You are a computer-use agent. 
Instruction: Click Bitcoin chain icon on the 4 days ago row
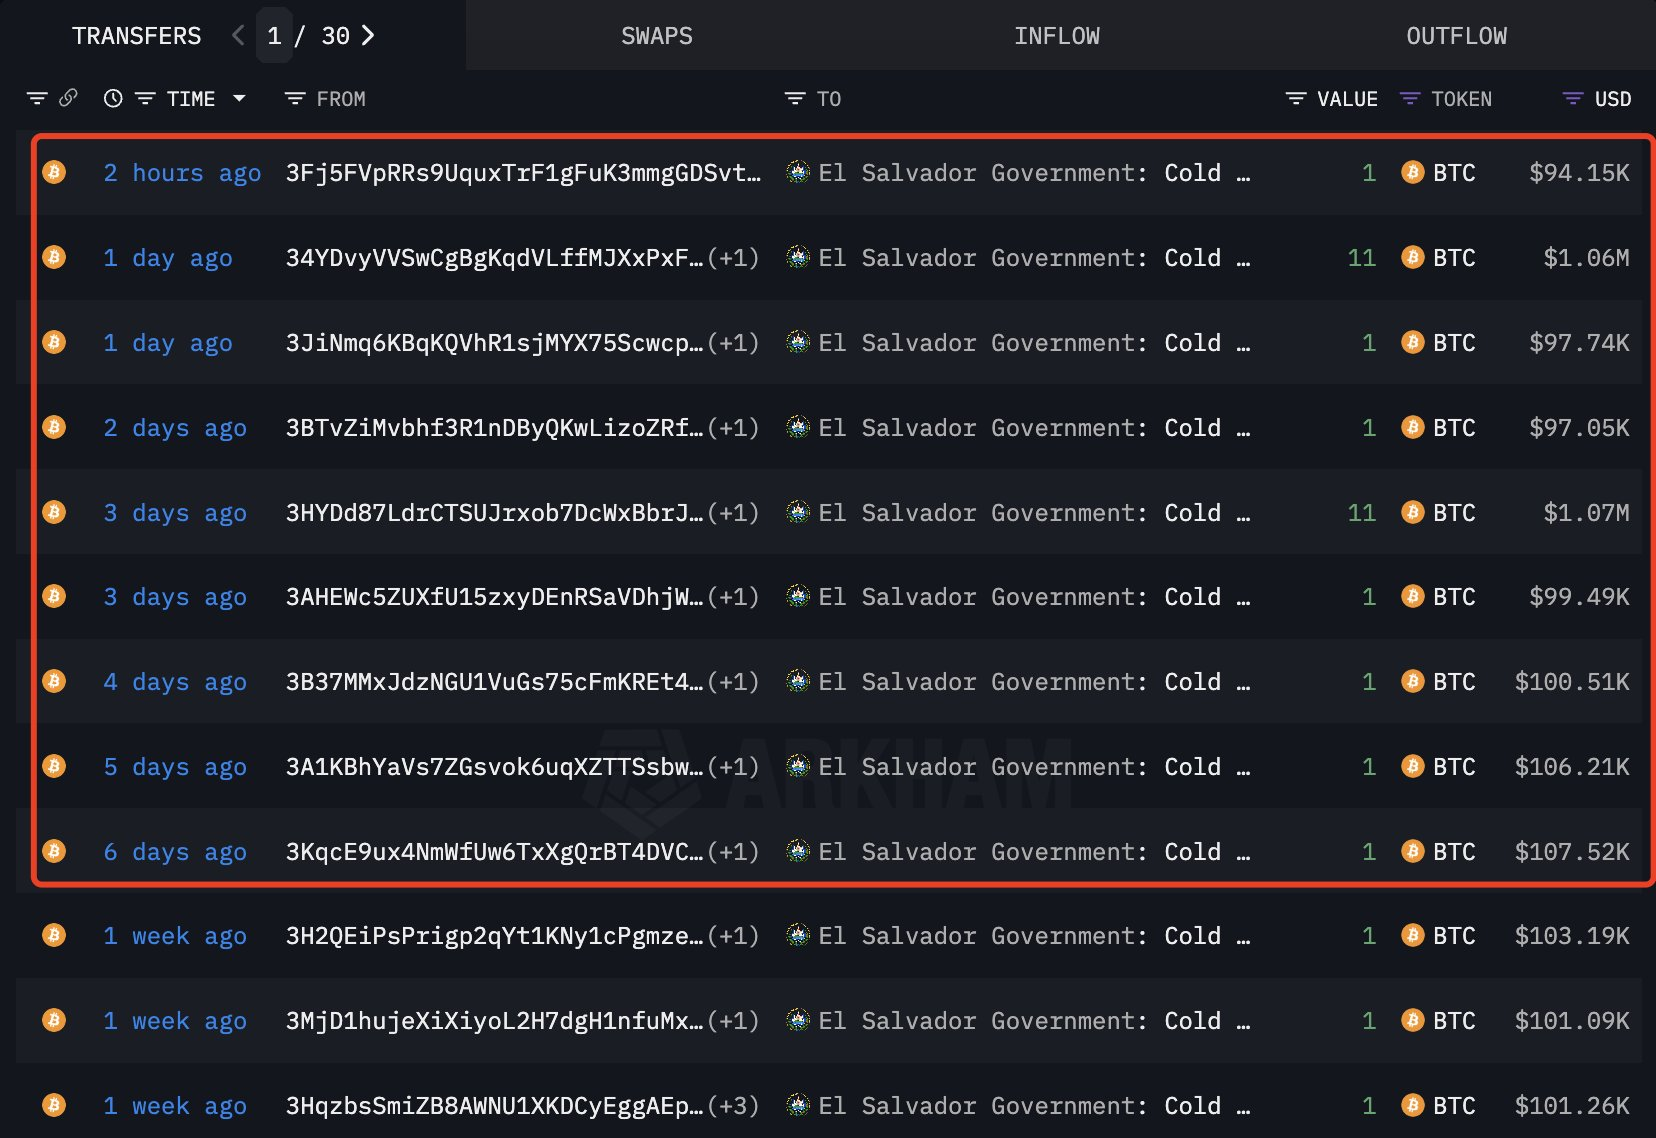click(54, 681)
